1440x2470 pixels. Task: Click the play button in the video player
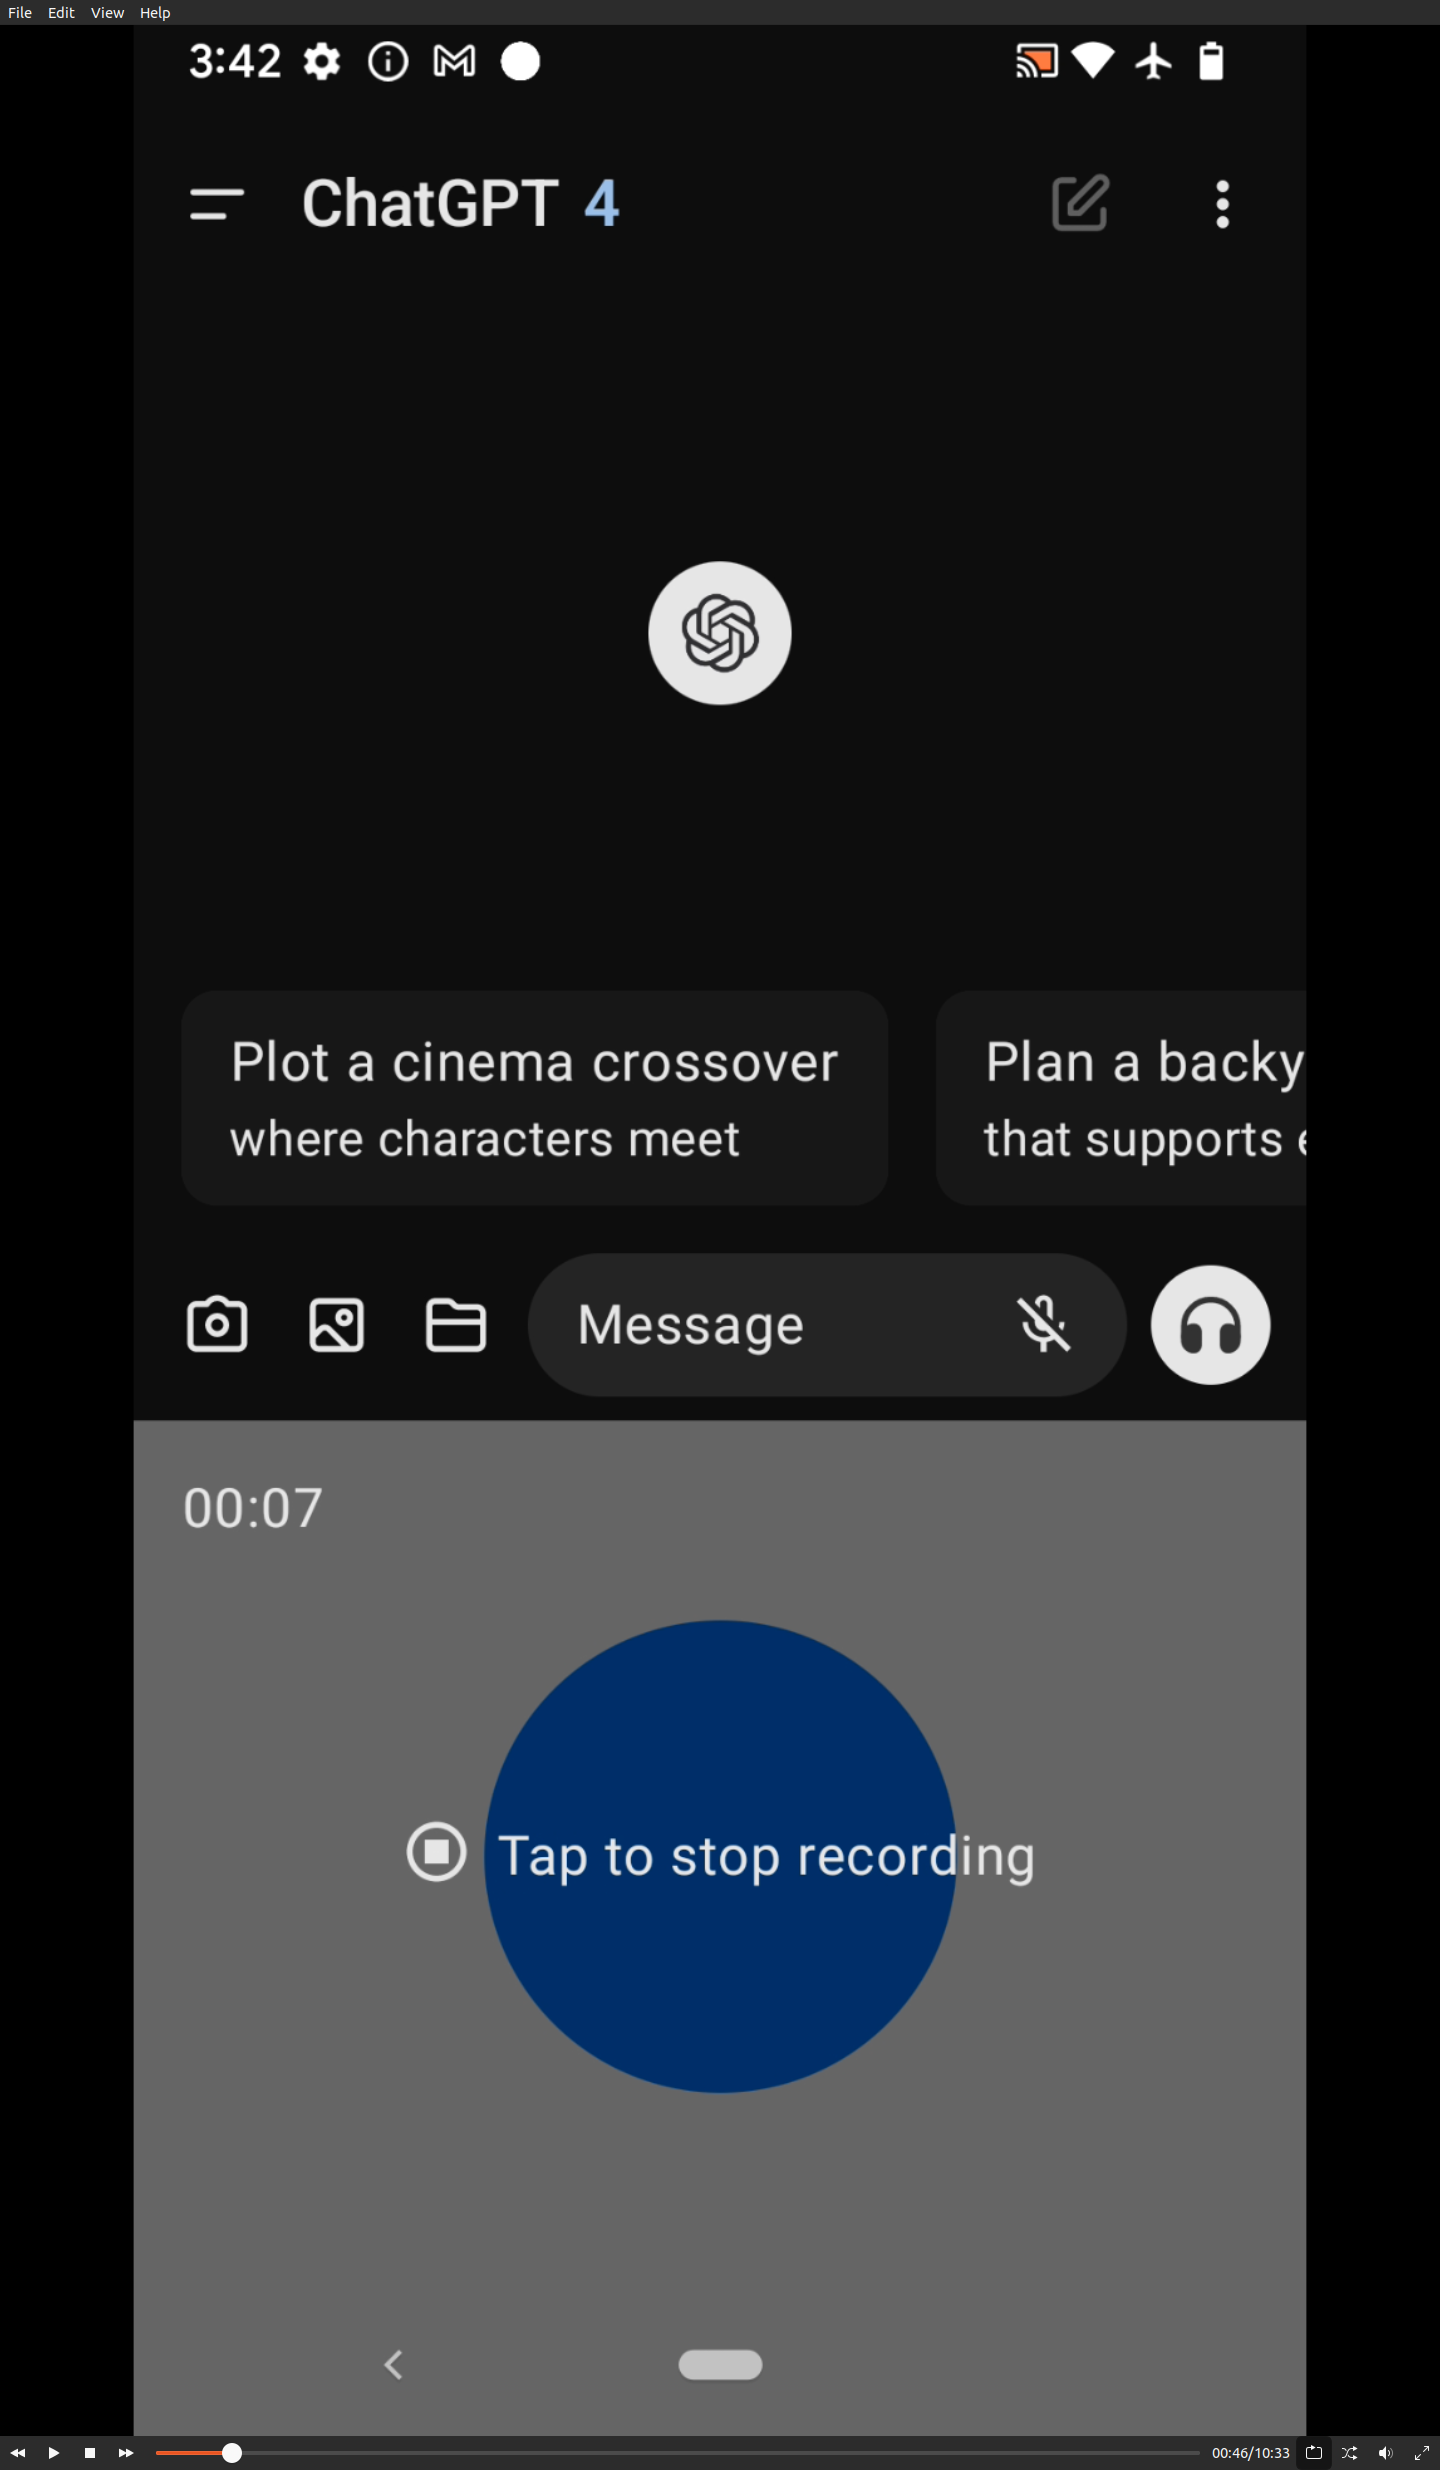coord(54,2453)
